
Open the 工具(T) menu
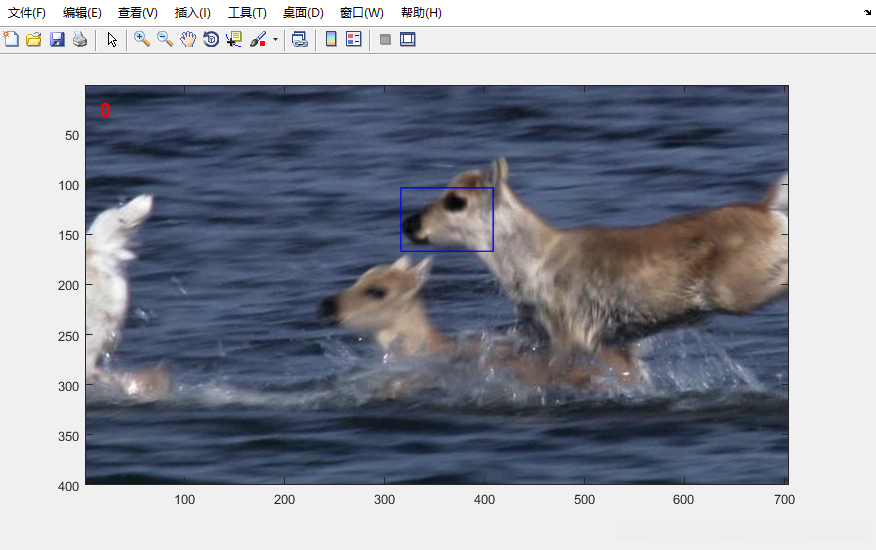(247, 13)
